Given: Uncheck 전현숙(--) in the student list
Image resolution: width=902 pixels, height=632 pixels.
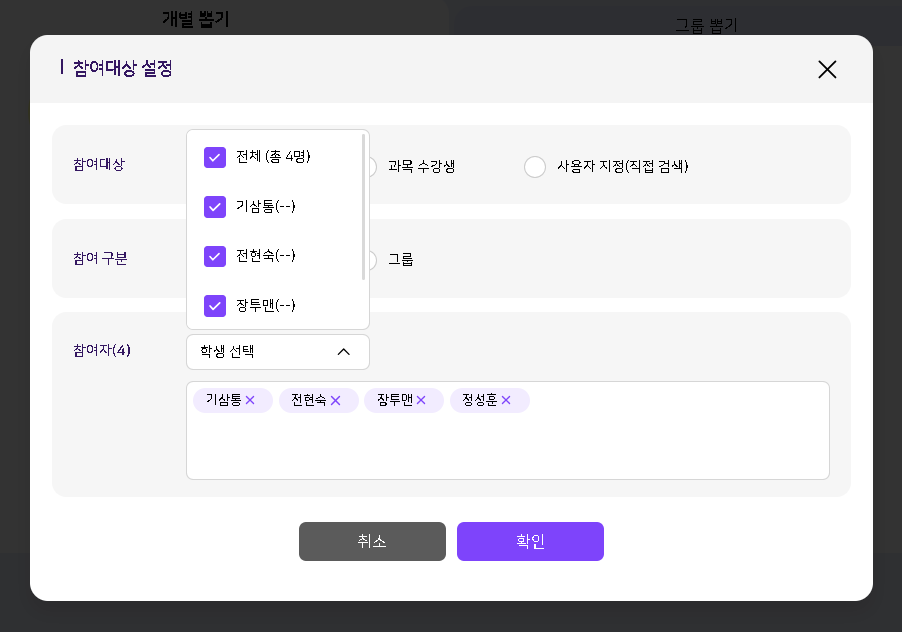Looking at the screenshot, I should point(215,256).
